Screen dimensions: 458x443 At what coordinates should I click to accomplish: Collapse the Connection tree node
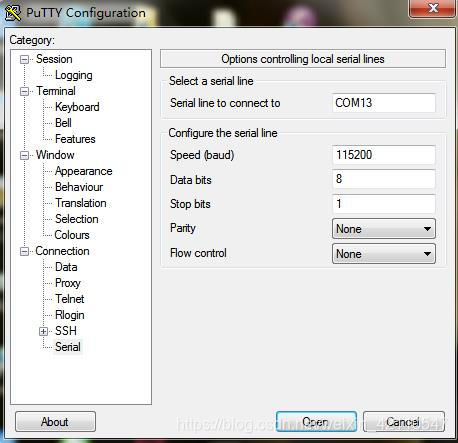tap(24, 251)
